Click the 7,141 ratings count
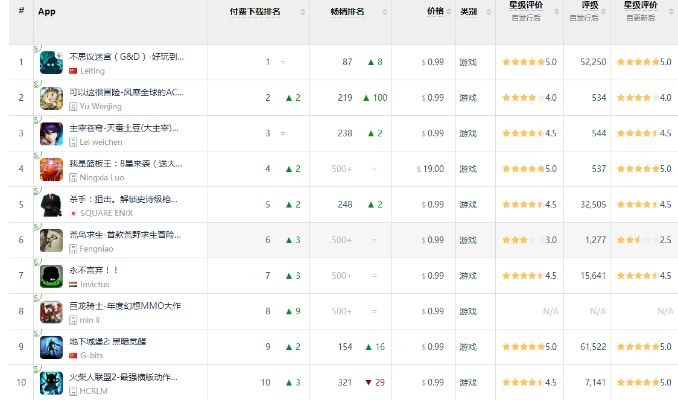678x400 pixels. tap(596, 383)
